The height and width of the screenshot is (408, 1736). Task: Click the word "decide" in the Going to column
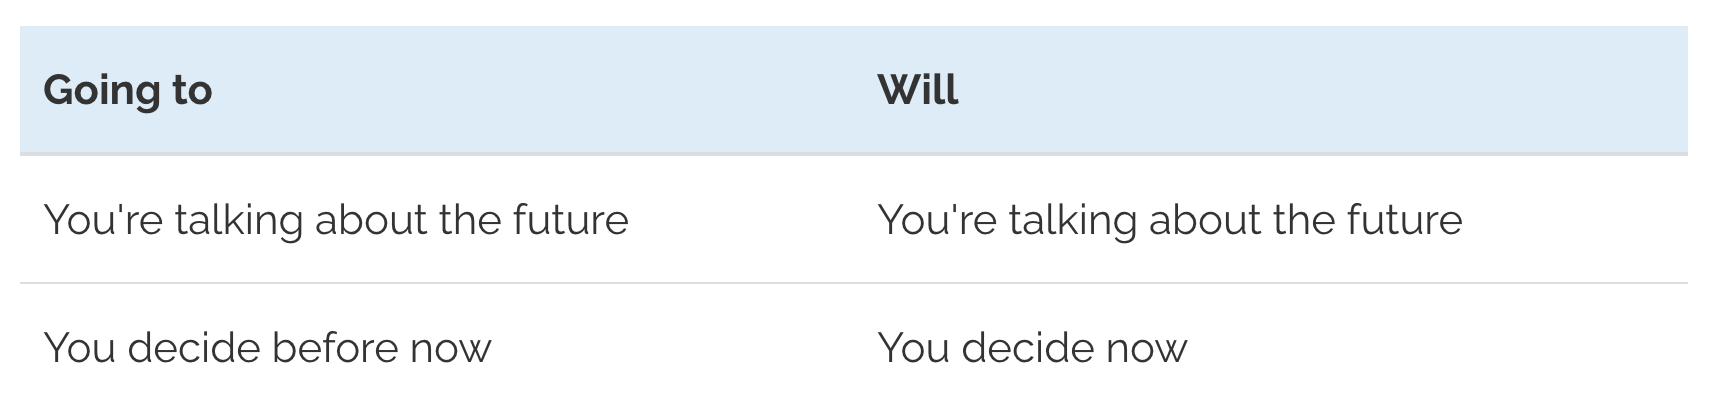193,348
